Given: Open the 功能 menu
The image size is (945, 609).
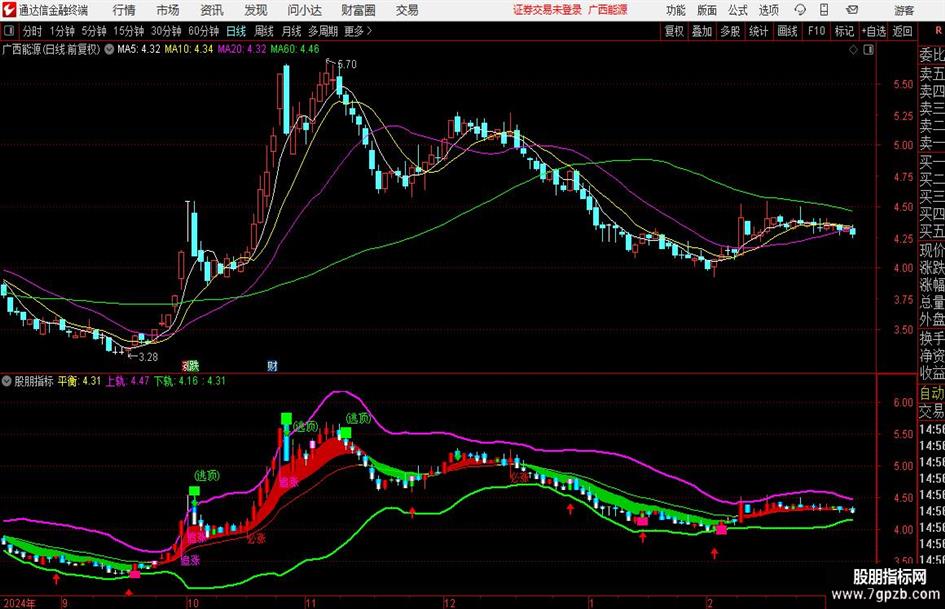Looking at the screenshot, I should [676, 10].
